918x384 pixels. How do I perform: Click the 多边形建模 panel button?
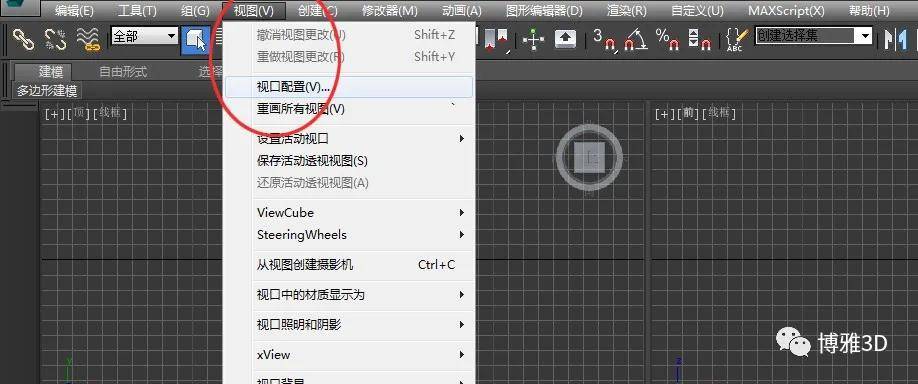(x=47, y=91)
